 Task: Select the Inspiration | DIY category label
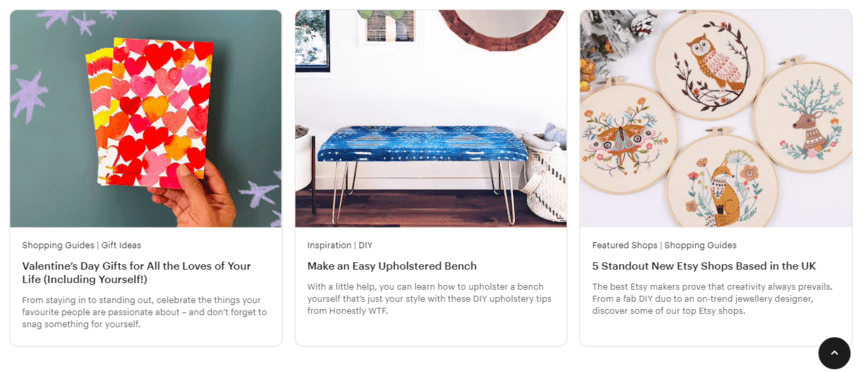(340, 245)
